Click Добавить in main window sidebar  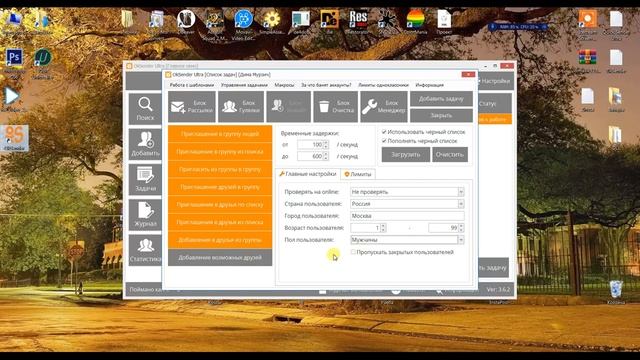tap(145, 144)
